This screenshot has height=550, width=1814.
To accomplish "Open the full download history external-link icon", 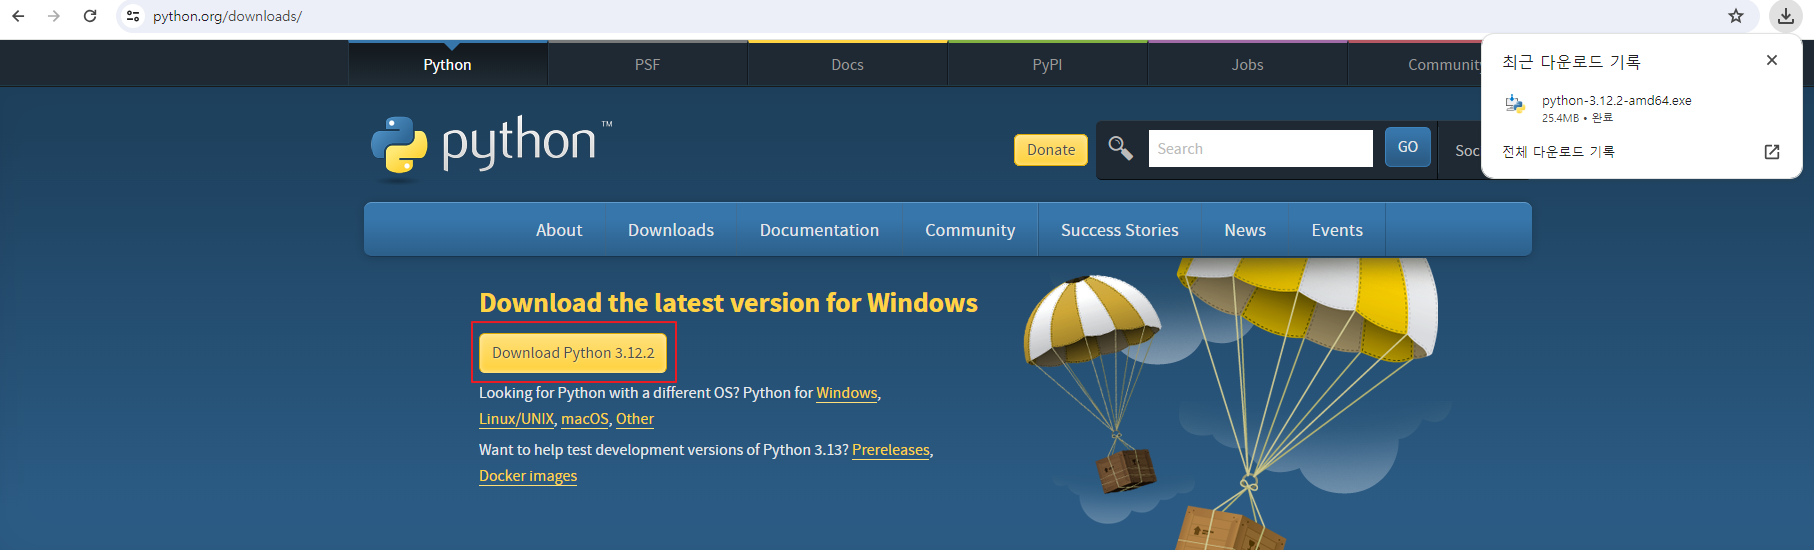I will point(1772,152).
